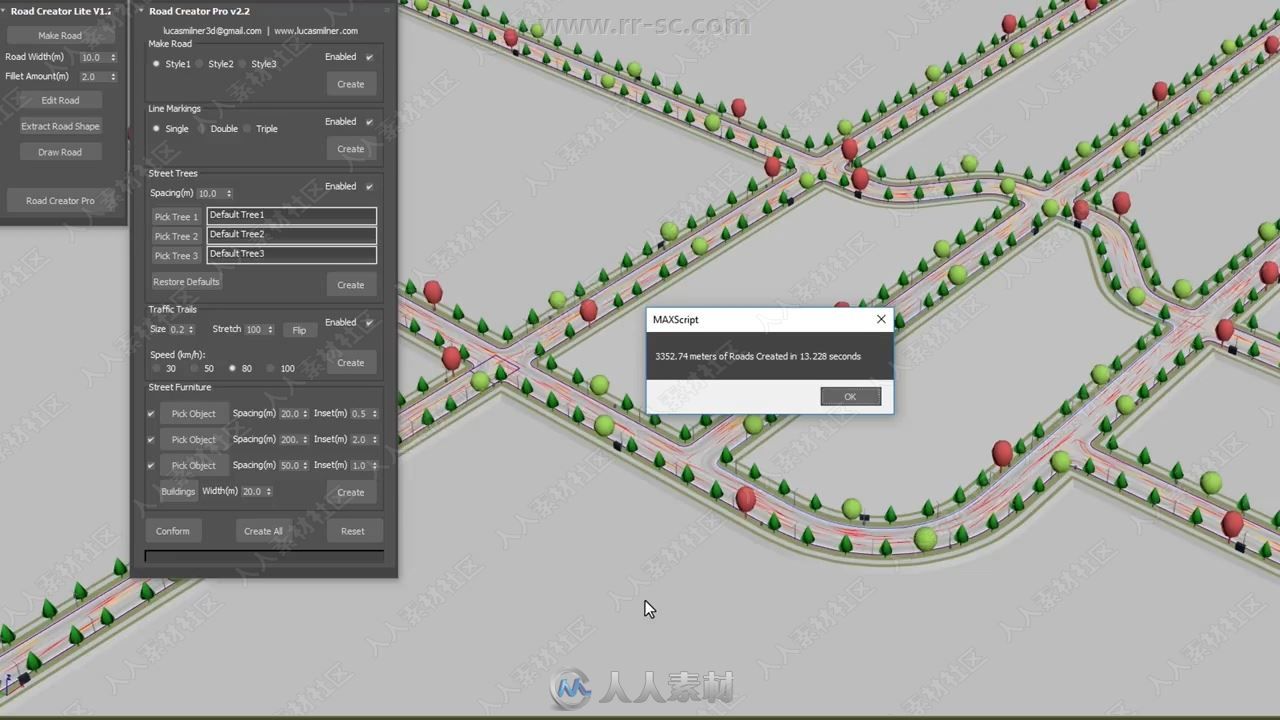Select 50 km/h speed option
Image resolution: width=1280 pixels, height=720 pixels.
point(195,369)
